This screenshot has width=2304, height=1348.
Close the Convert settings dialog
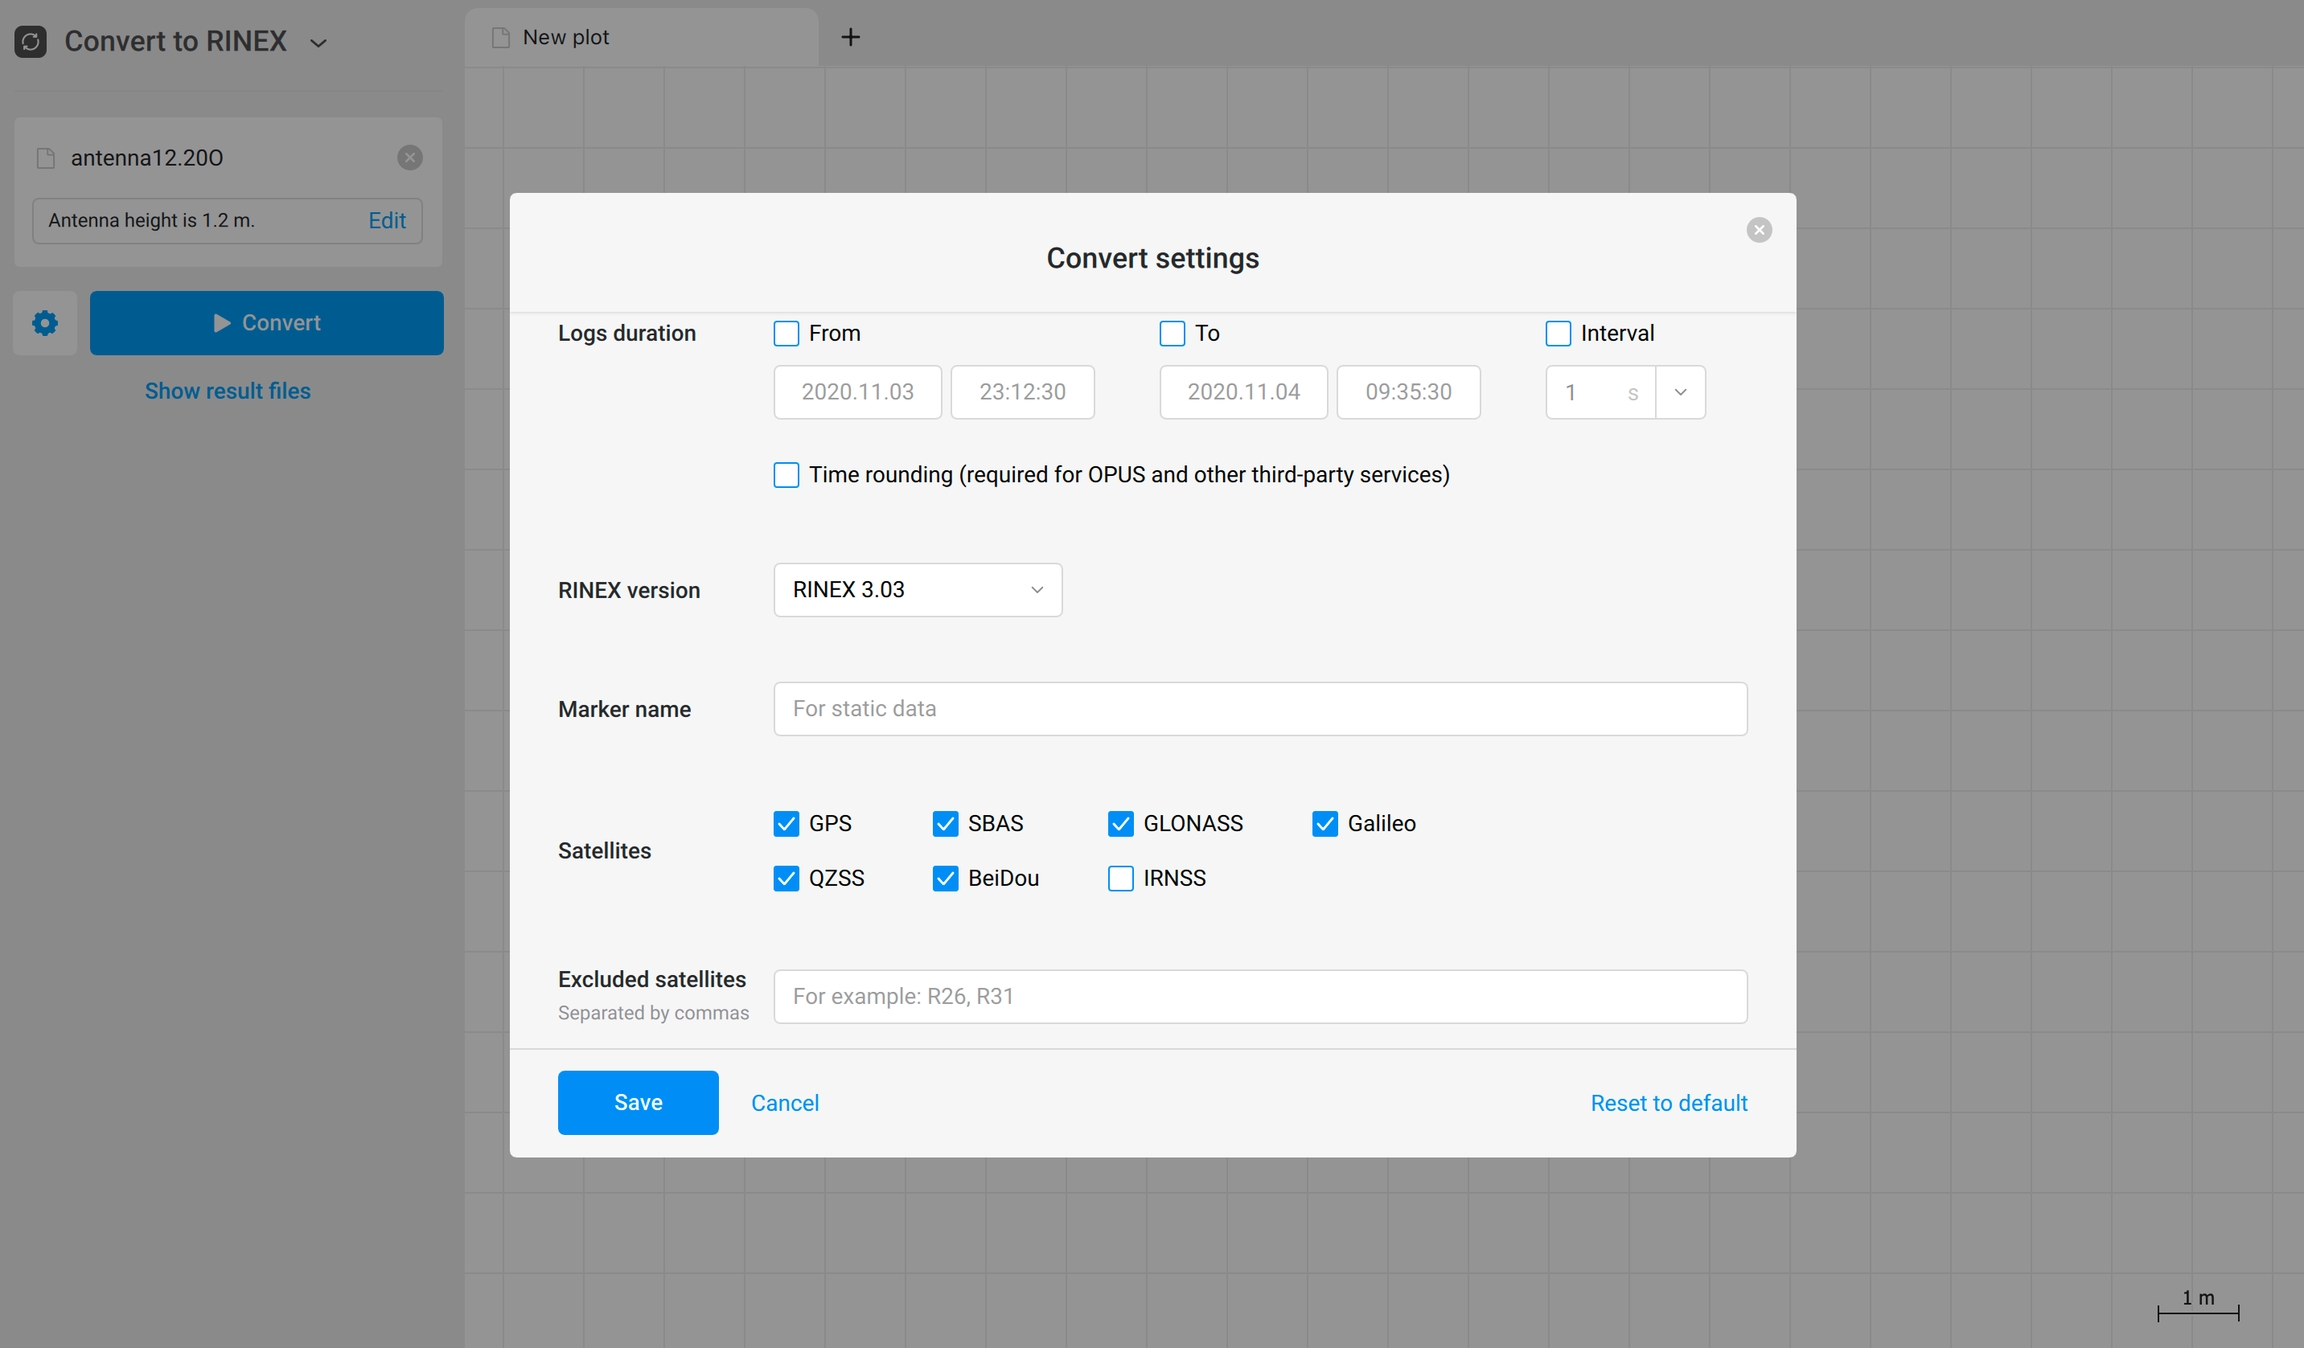(1759, 230)
